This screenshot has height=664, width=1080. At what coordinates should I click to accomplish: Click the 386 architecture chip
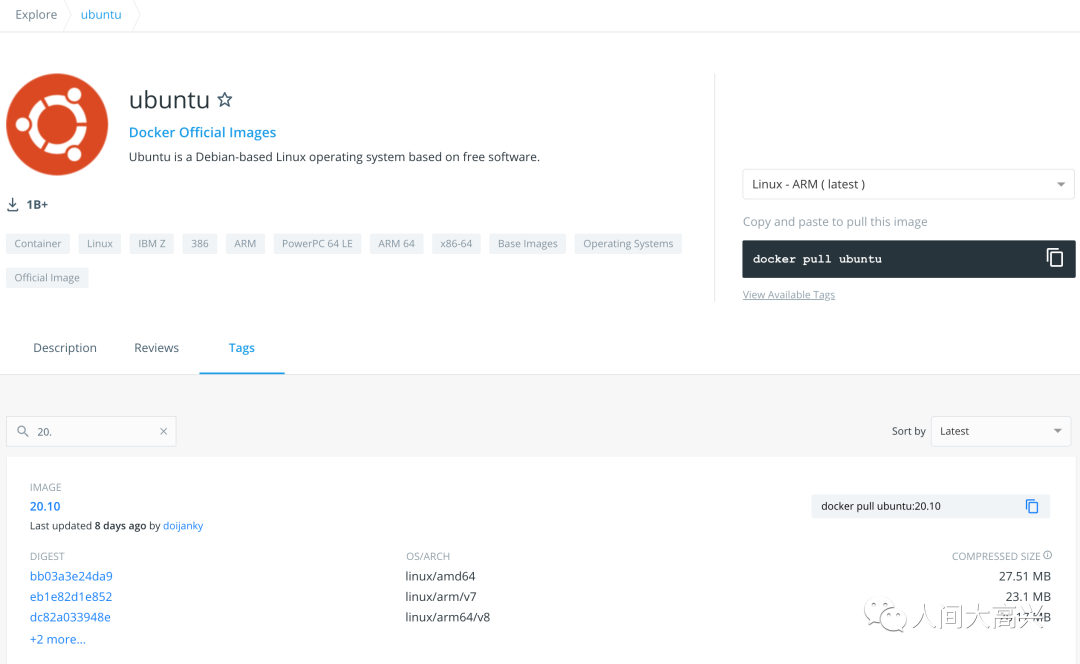pos(200,244)
